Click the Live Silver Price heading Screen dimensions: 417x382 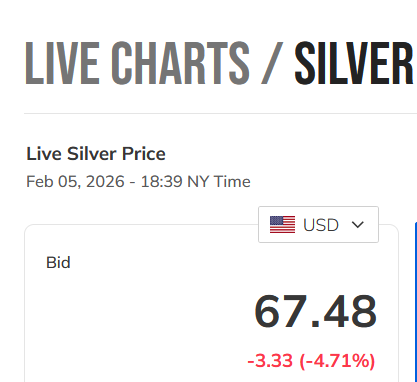(x=96, y=154)
